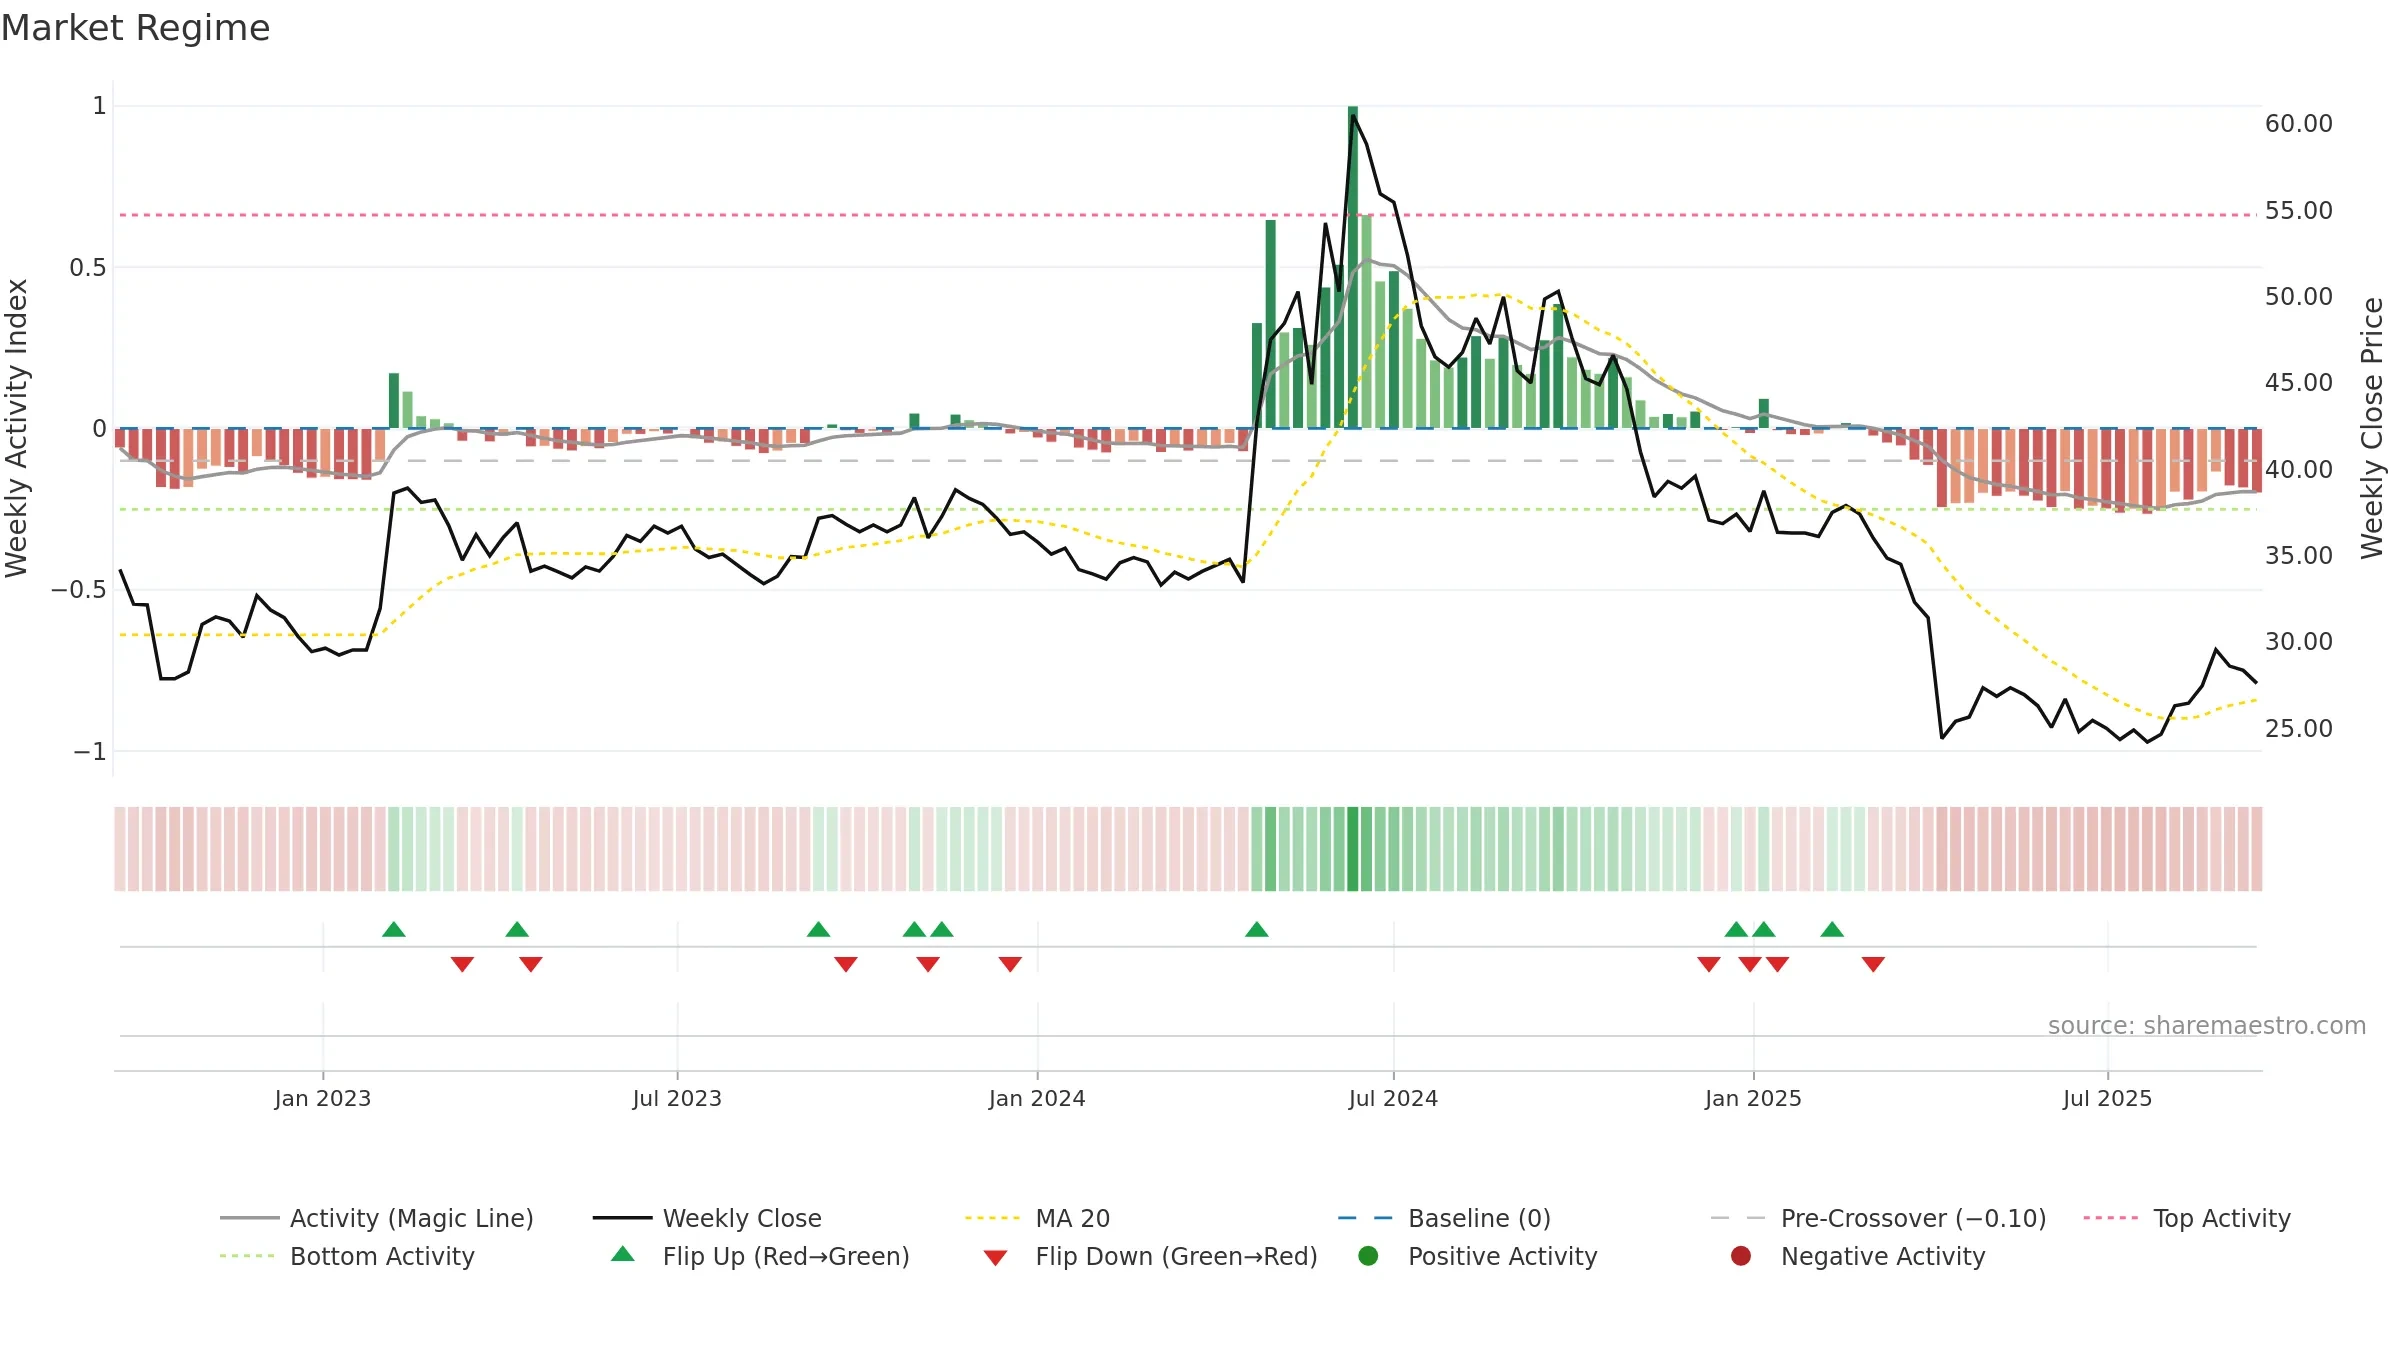Click the lone flip-up triangle between Jan 2024 and Jul 2024

[x=1257, y=929]
